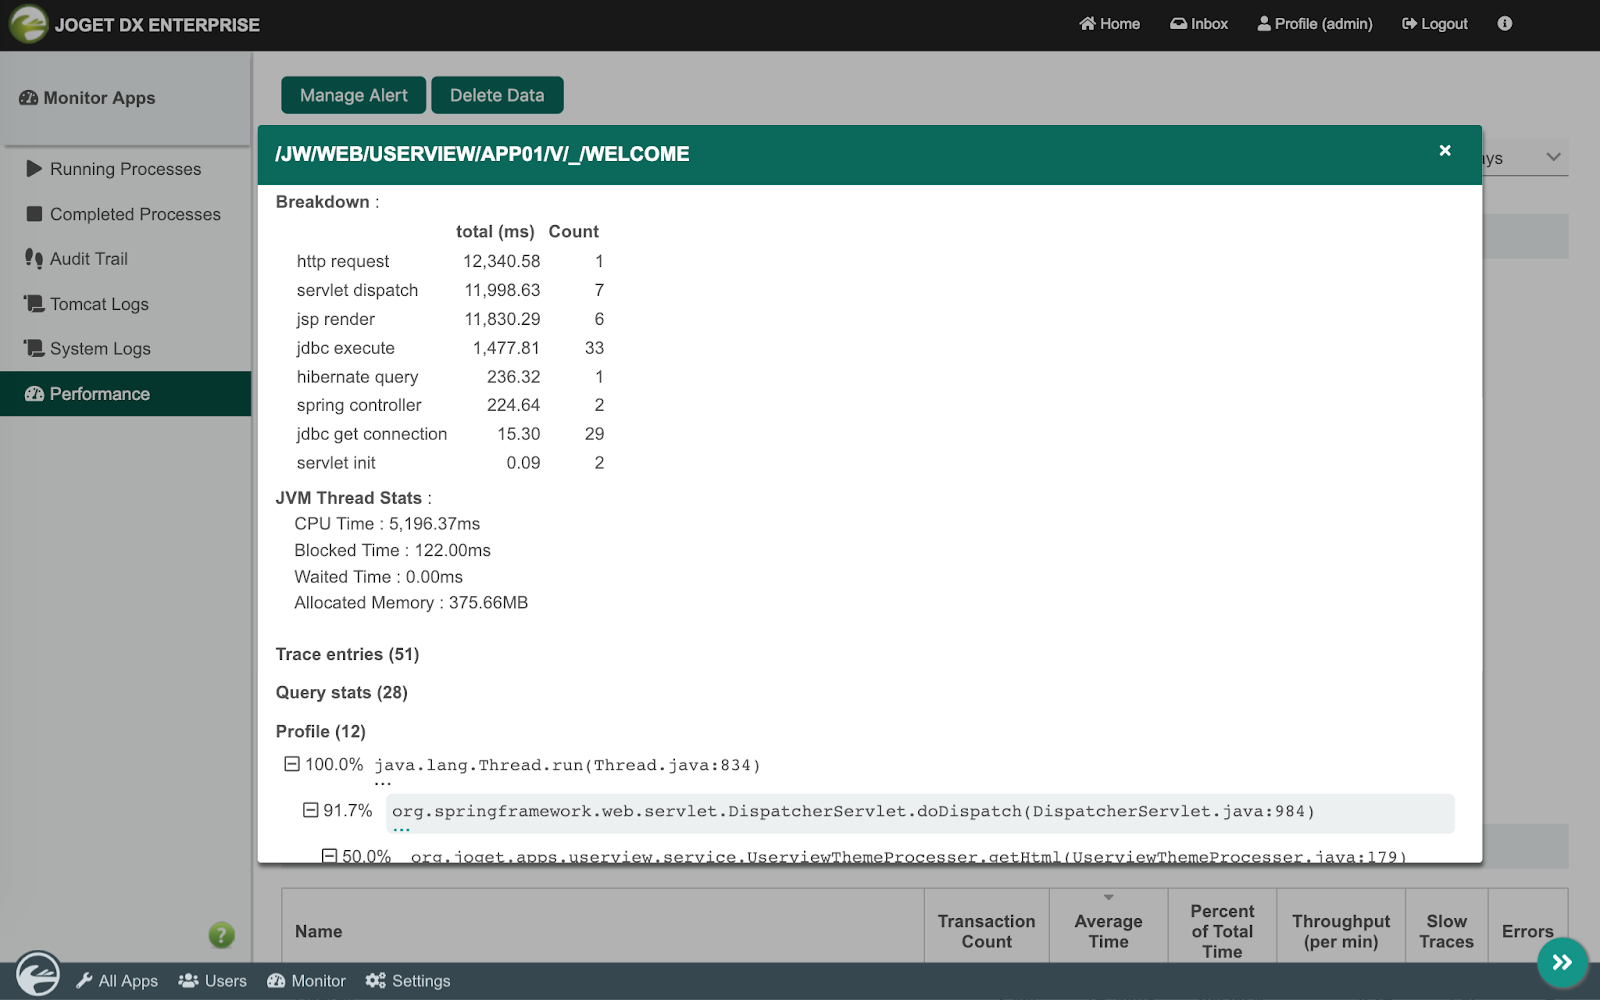Collapse the 91.7% DispatcherServlet profile node
The width and height of the screenshot is (1600, 1000).
311,810
